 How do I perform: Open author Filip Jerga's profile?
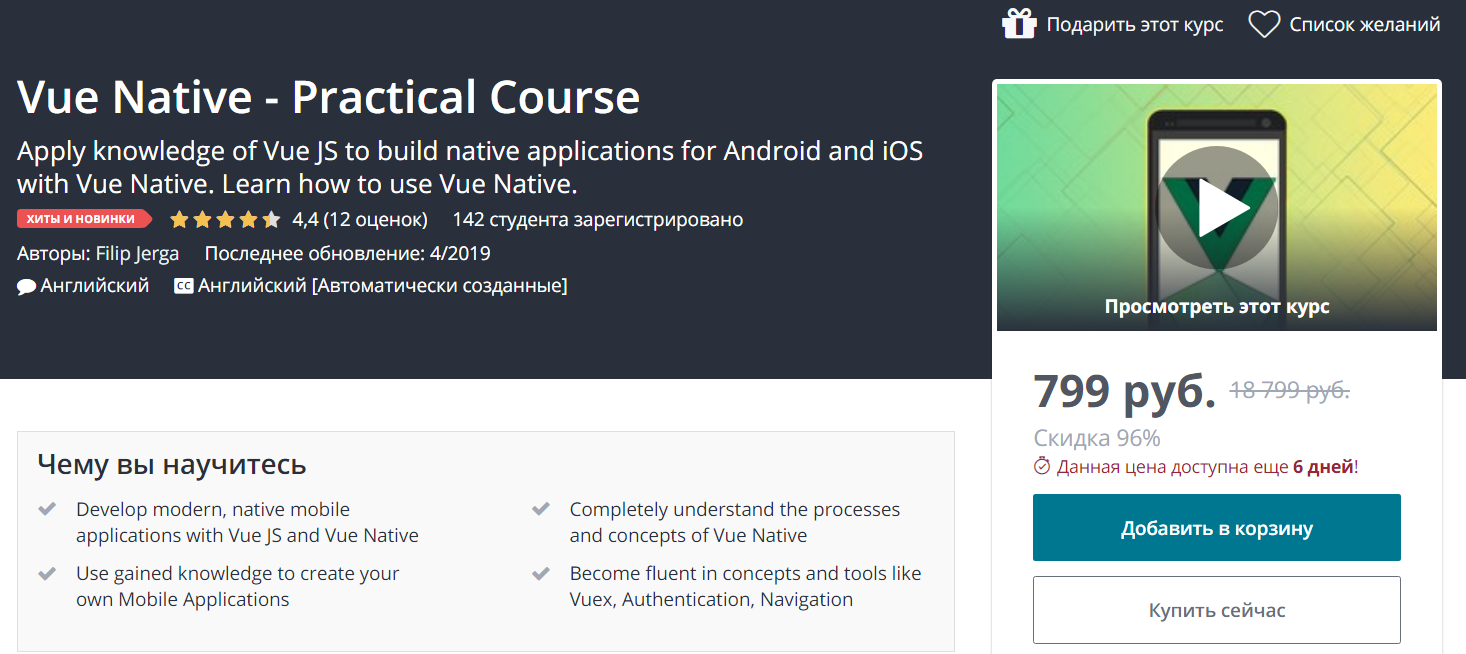pyautogui.click(x=137, y=253)
